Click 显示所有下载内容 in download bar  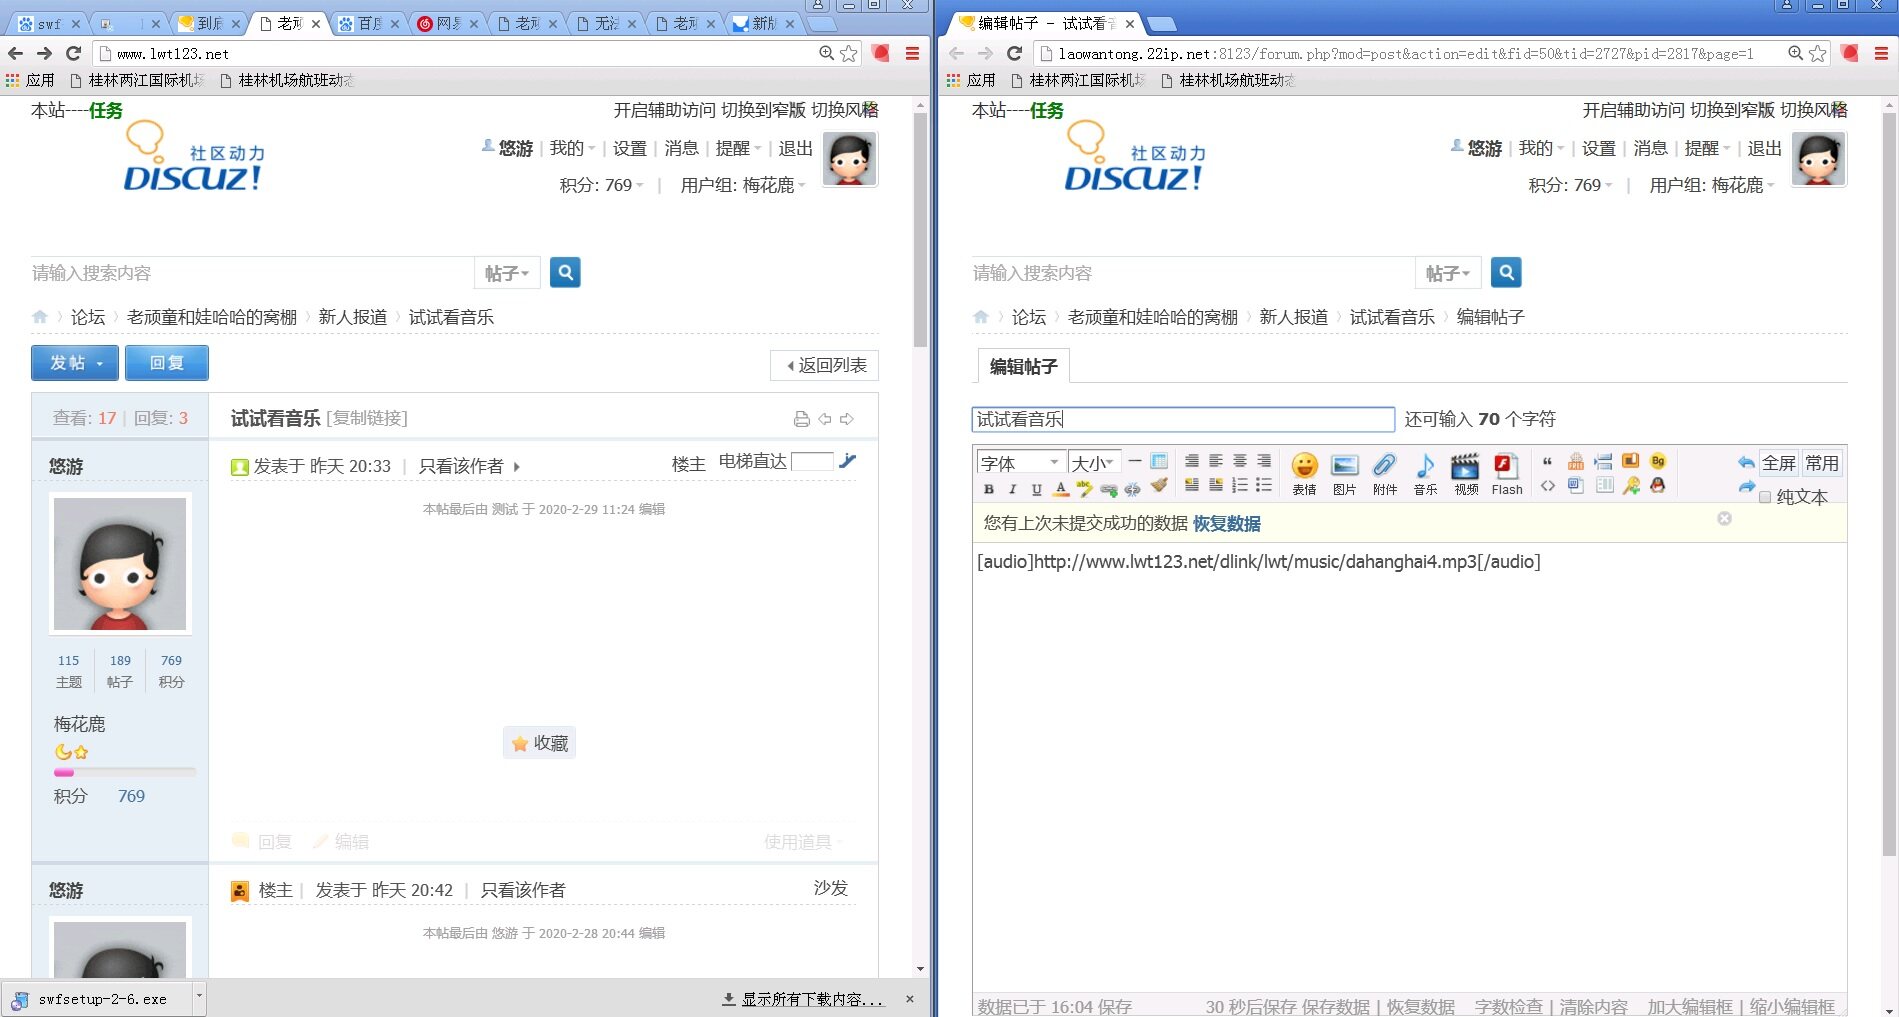[x=803, y=999]
